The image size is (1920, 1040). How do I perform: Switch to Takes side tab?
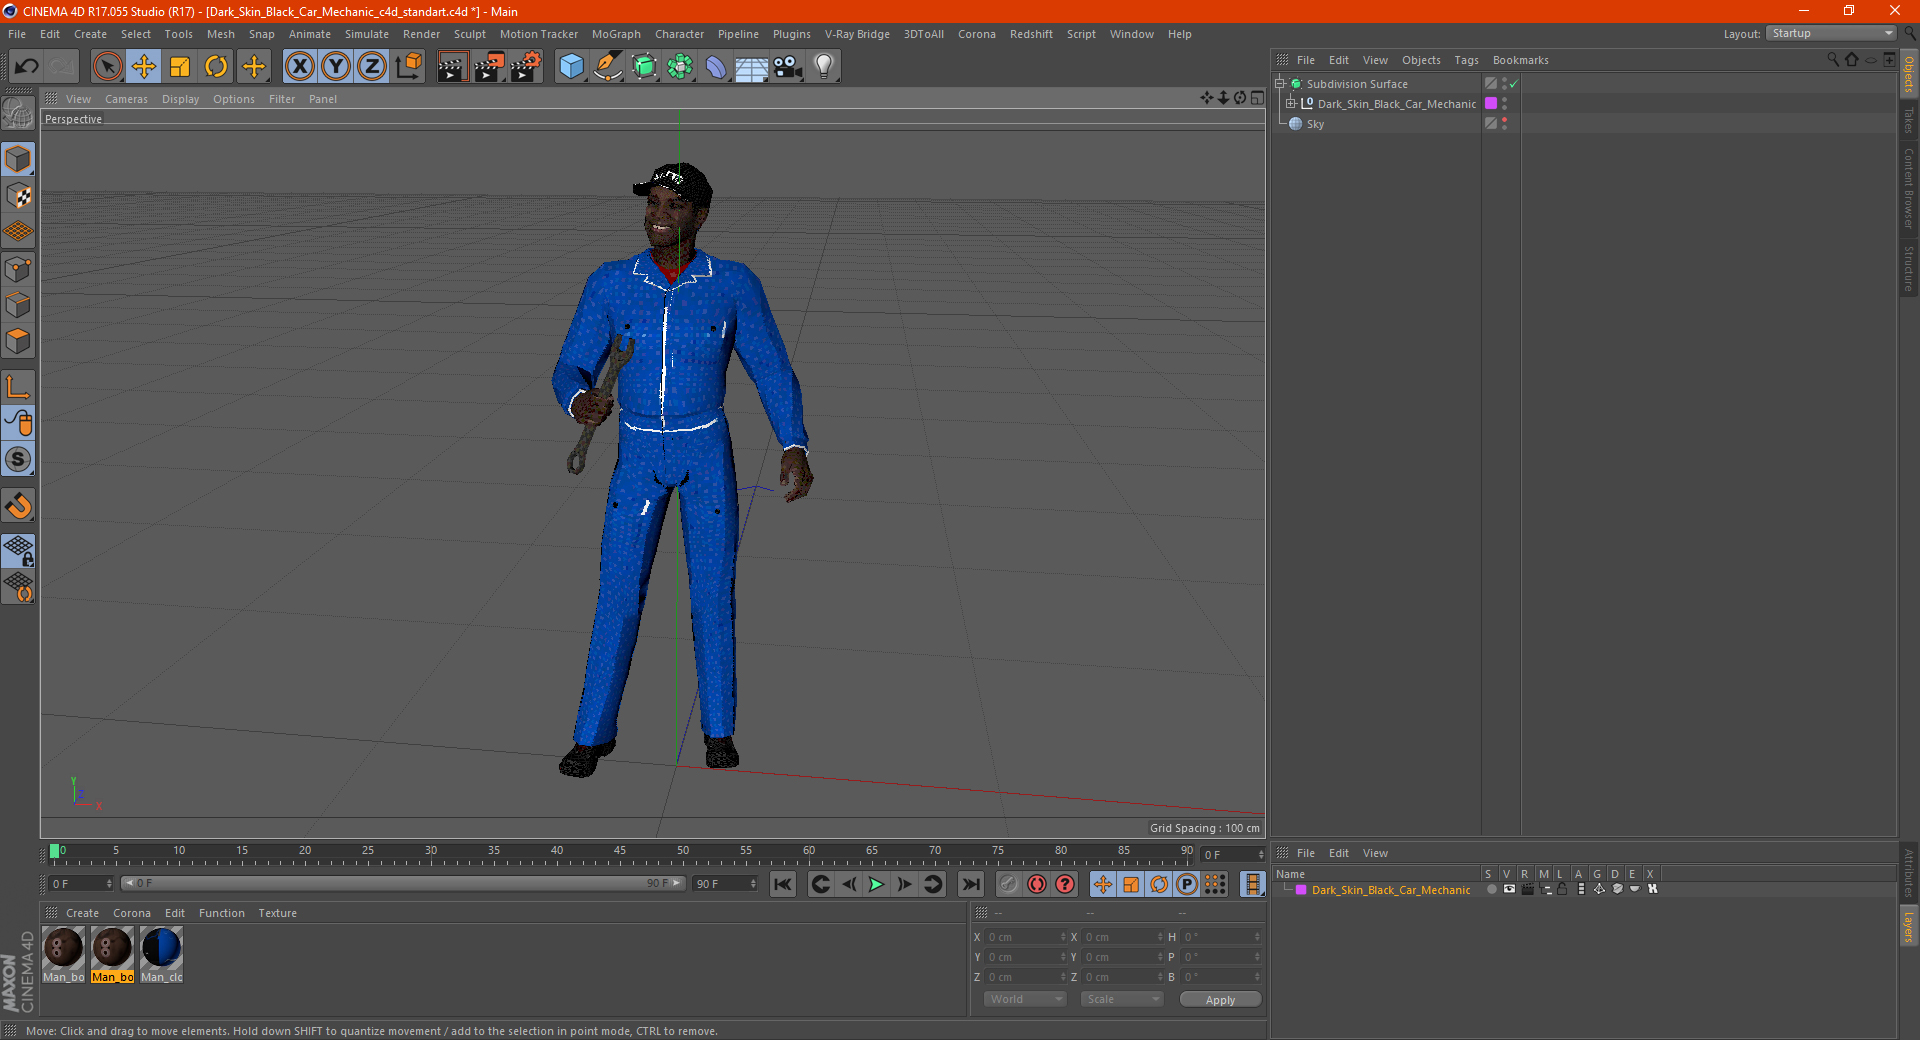click(1909, 121)
